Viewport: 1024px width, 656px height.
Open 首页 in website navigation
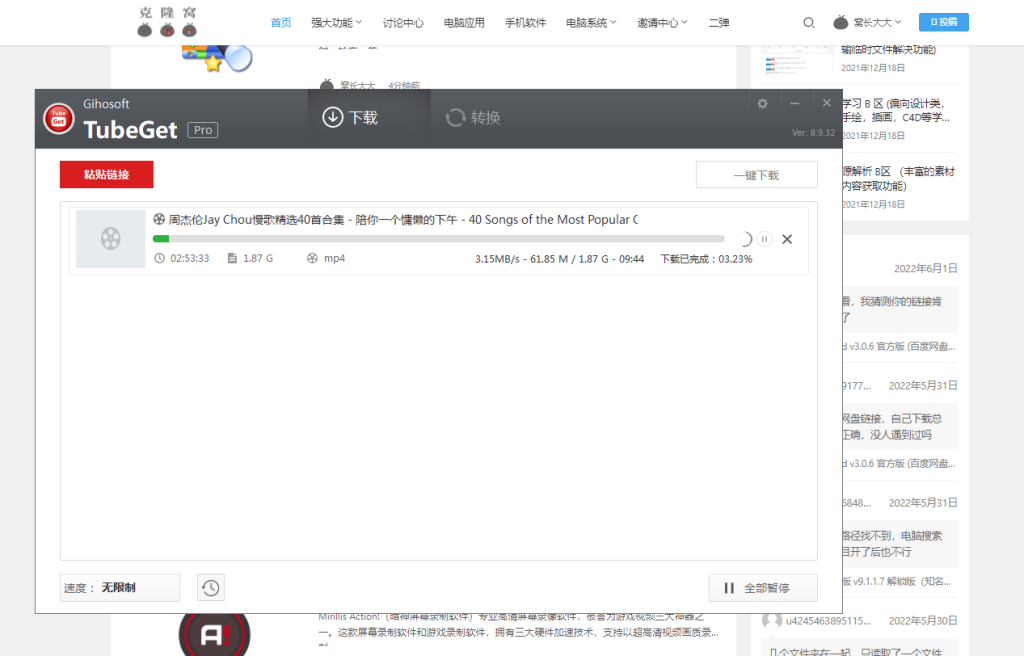[x=281, y=23]
